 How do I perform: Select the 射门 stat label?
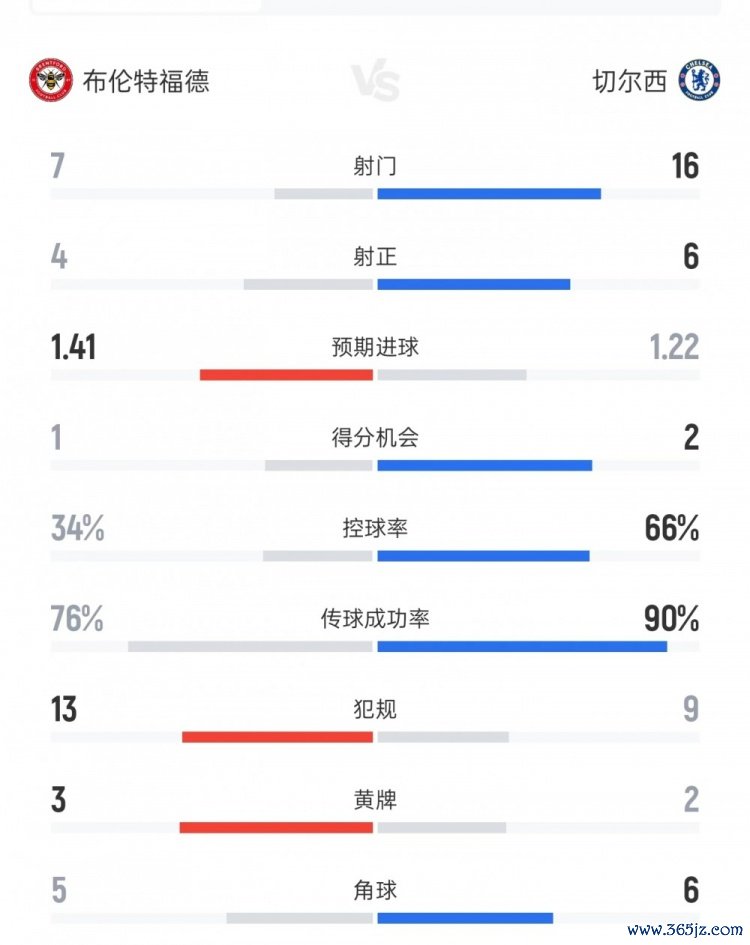(x=375, y=166)
